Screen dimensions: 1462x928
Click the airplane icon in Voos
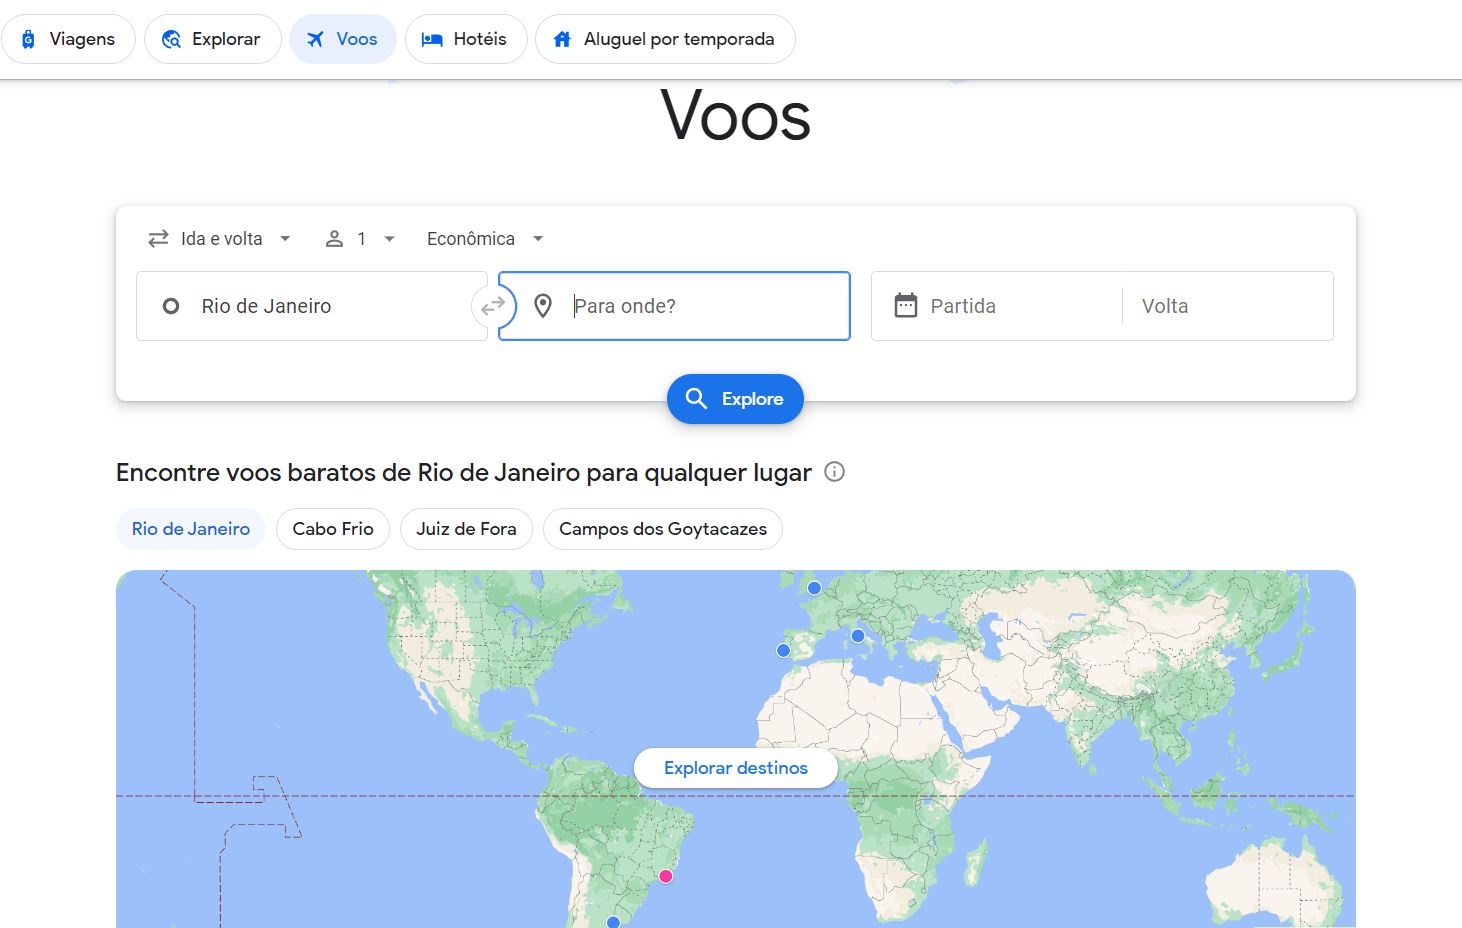coord(316,39)
